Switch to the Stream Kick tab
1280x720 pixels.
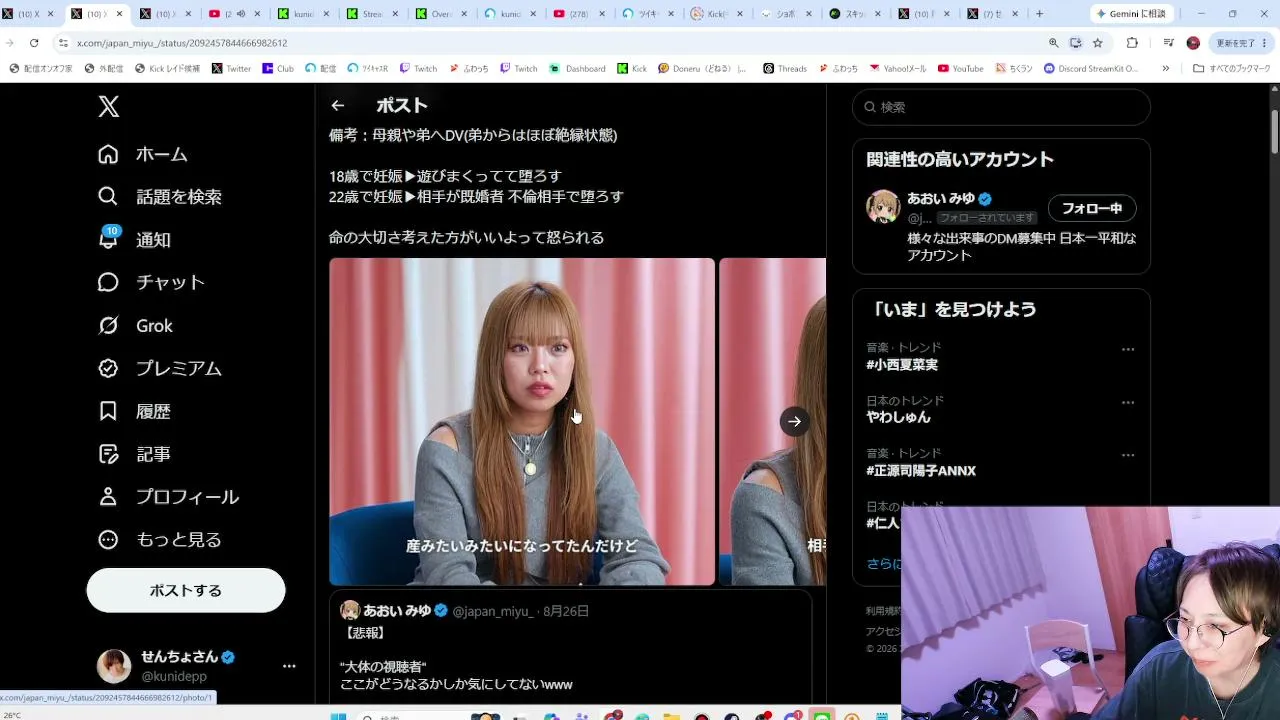point(371,14)
